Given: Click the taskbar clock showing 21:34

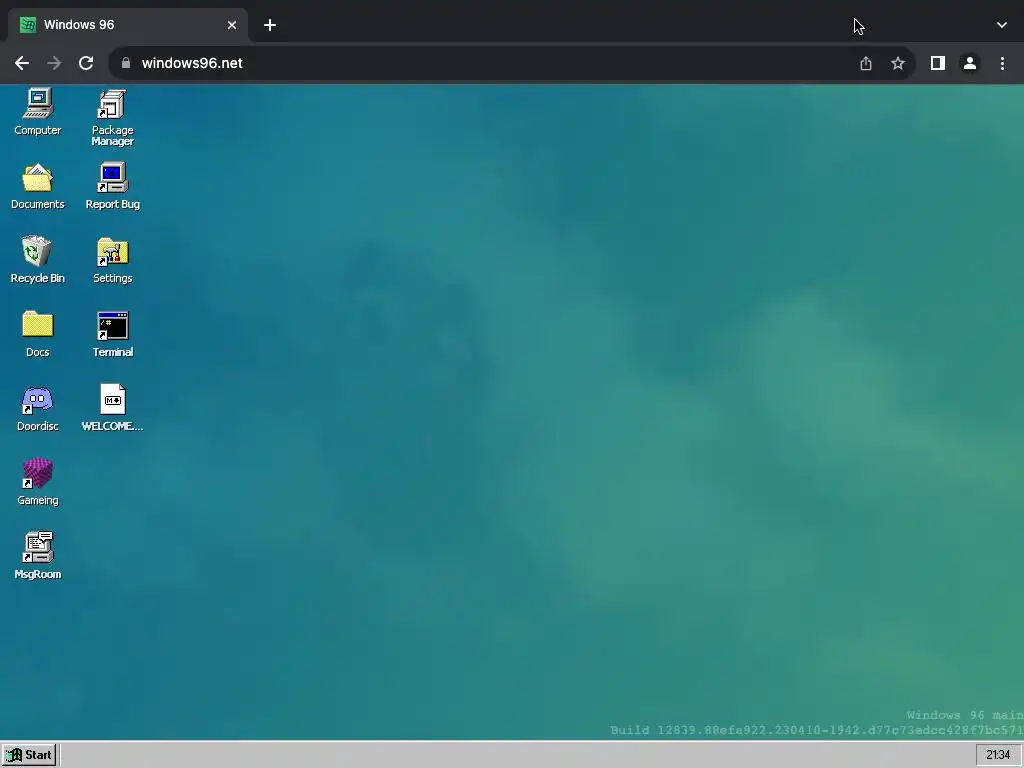Looking at the screenshot, I should point(998,755).
